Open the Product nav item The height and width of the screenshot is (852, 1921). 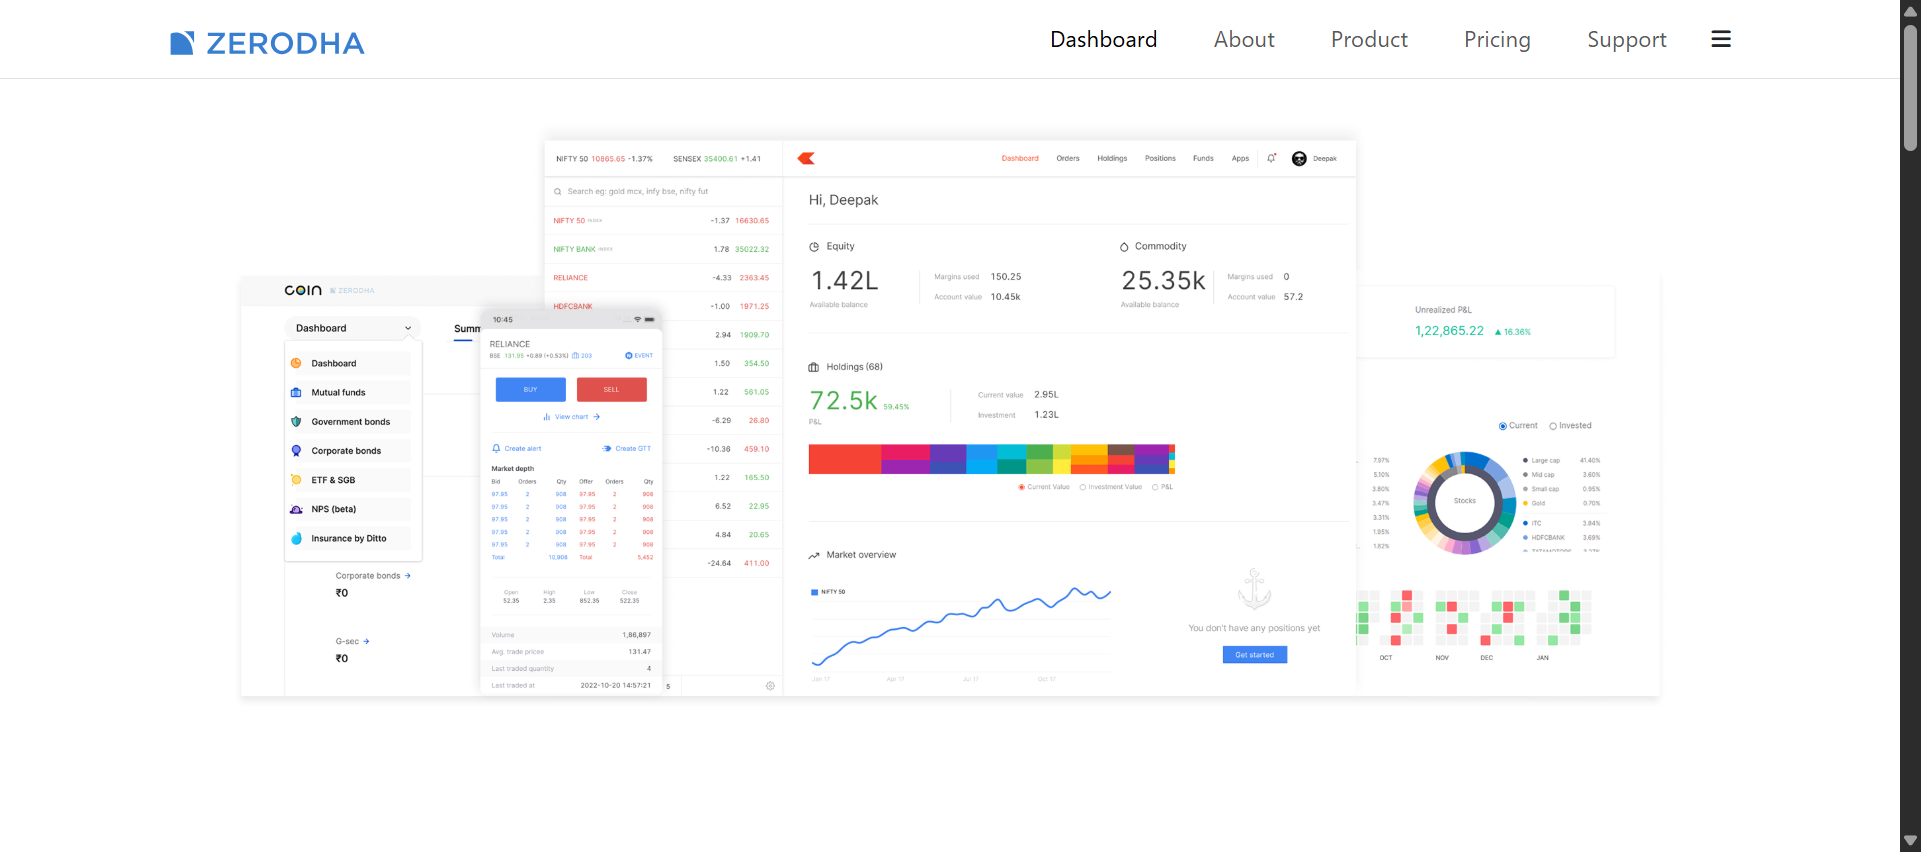tap(1369, 39)
